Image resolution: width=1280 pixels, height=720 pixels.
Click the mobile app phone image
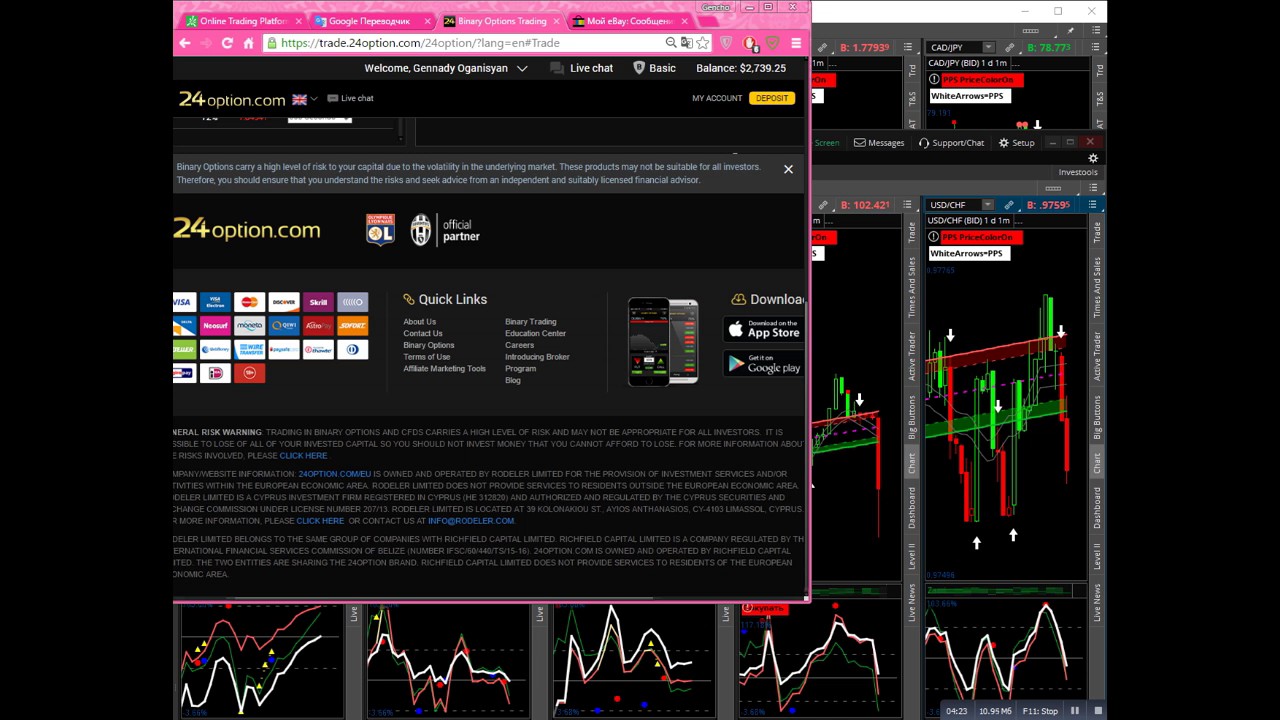(663, 342)
